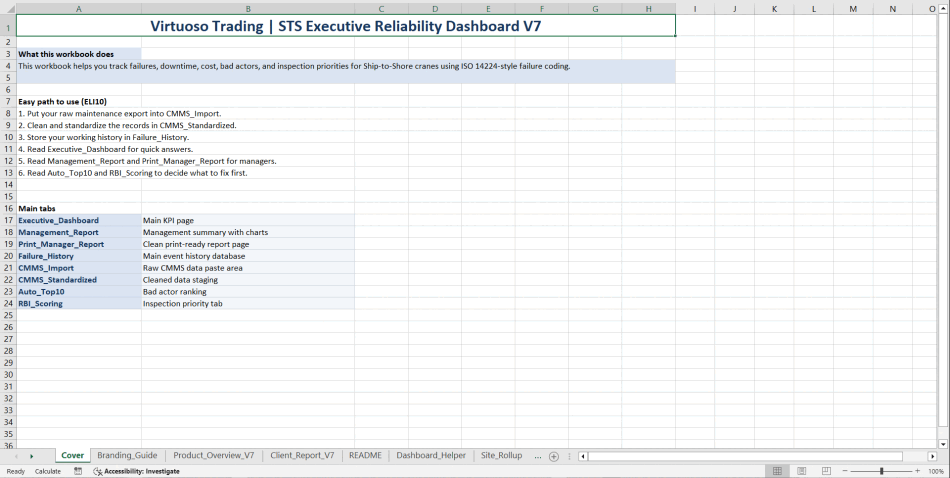
Task: Click the 100% zoom level button
Action: point(936,471)
